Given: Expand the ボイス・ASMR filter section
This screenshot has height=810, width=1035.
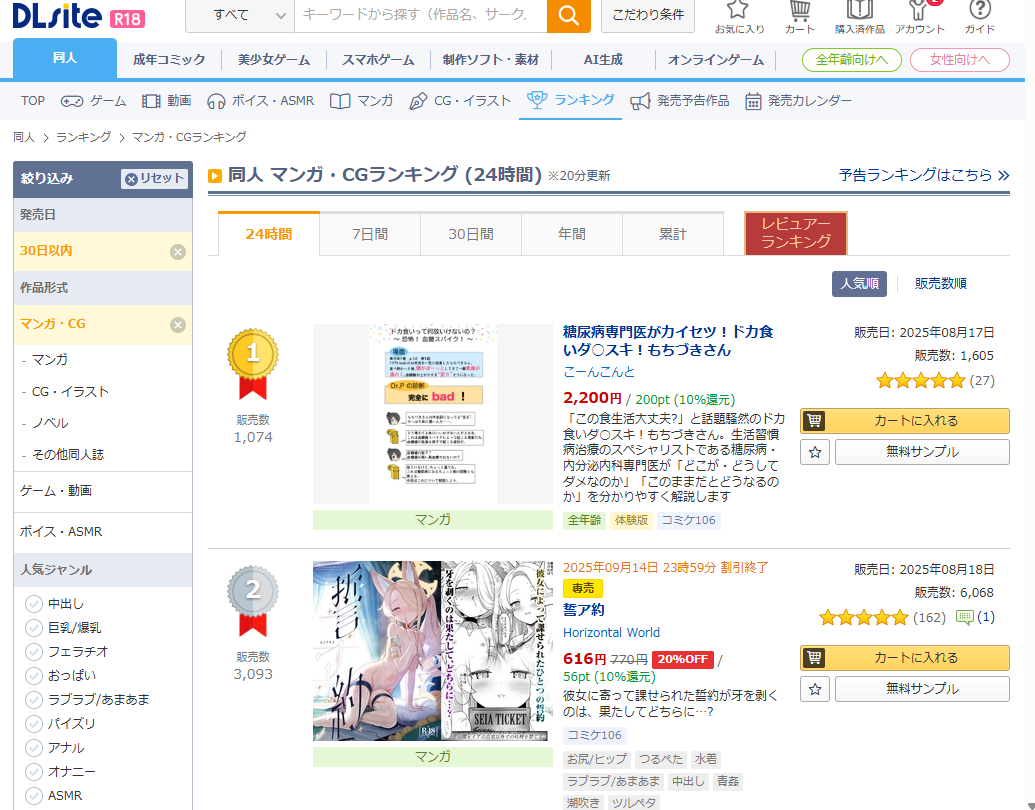Looking at the screenshot, I should click(102, 532).
